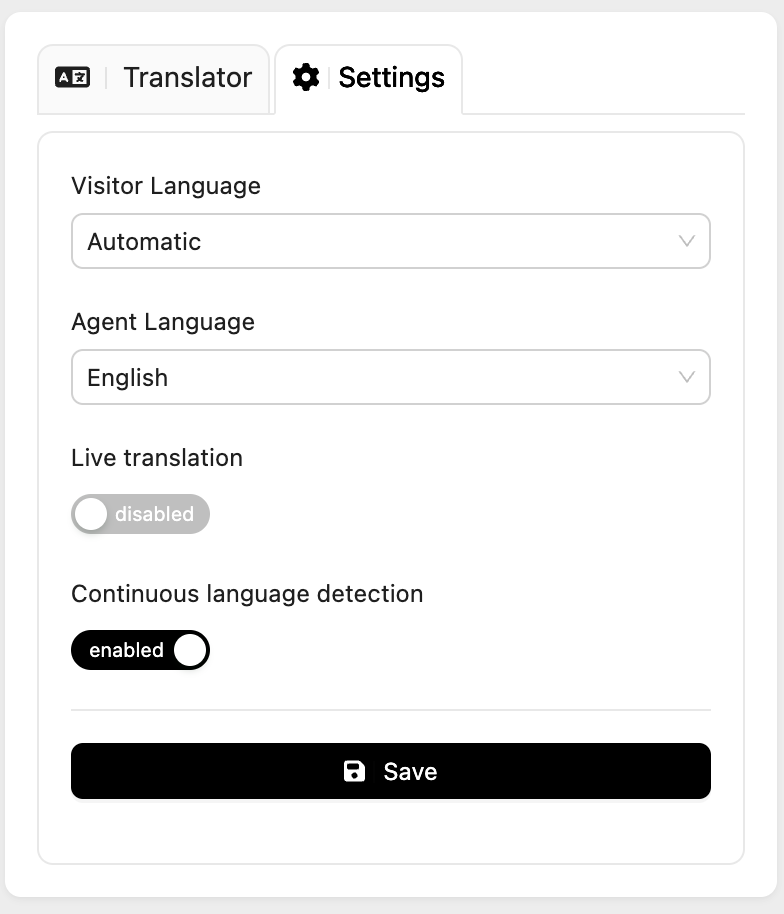Click the floppy disk icon inside Save button
Viewport: 784px width, 914px height.
[x=354, y=771]
